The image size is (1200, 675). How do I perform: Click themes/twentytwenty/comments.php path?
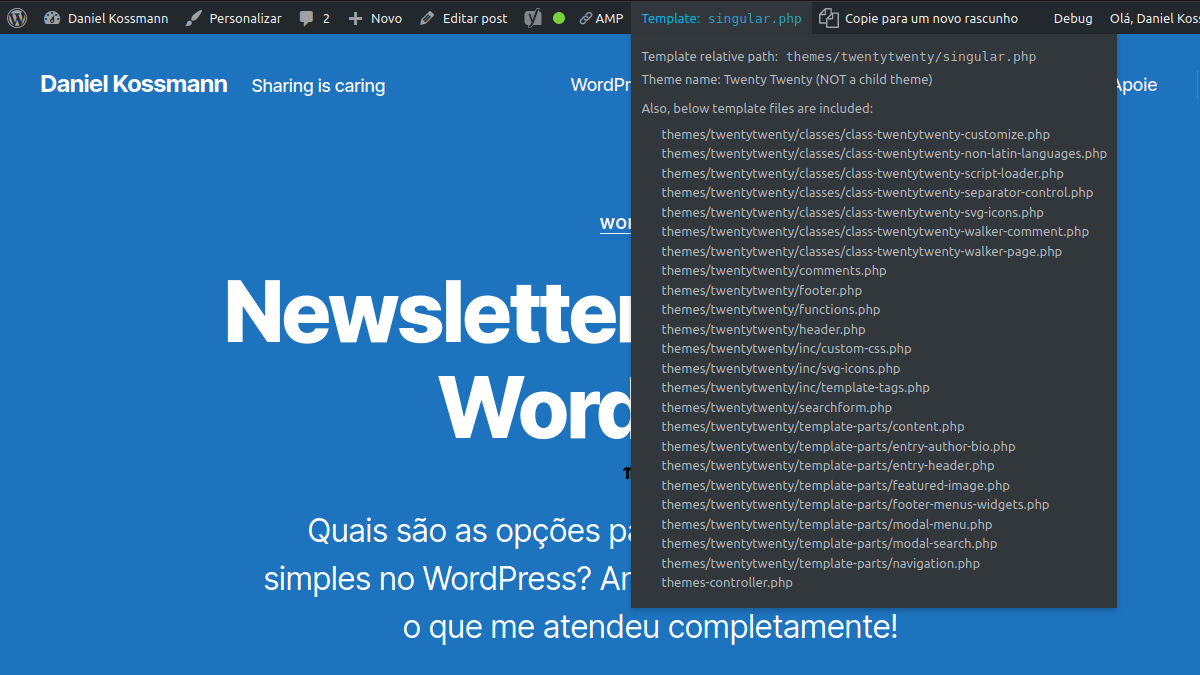773,271
